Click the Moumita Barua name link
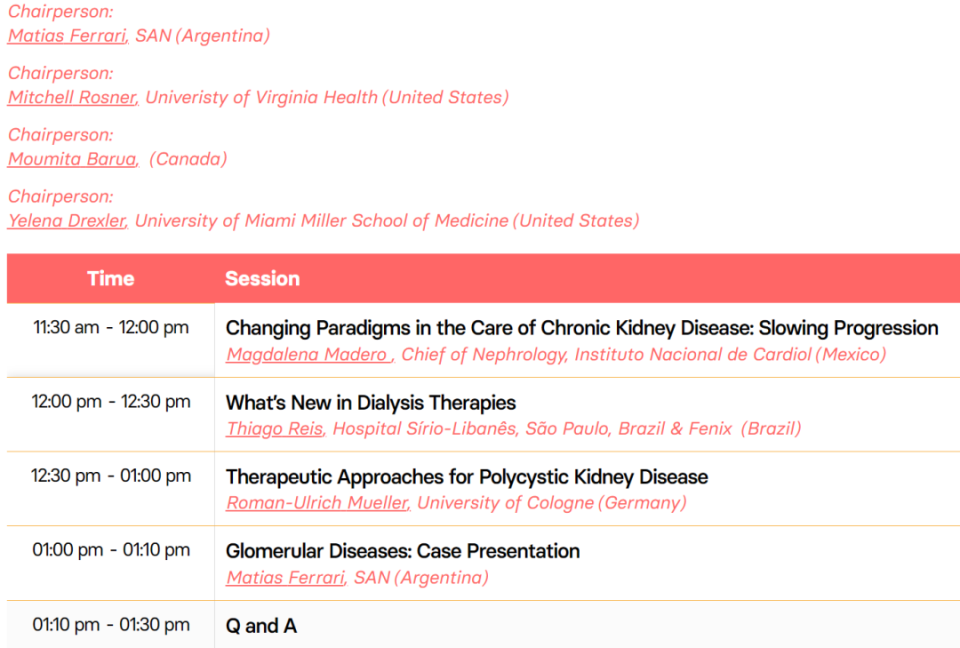The height and width of the screenshot is (648, 960). click(x=73, y=159)
